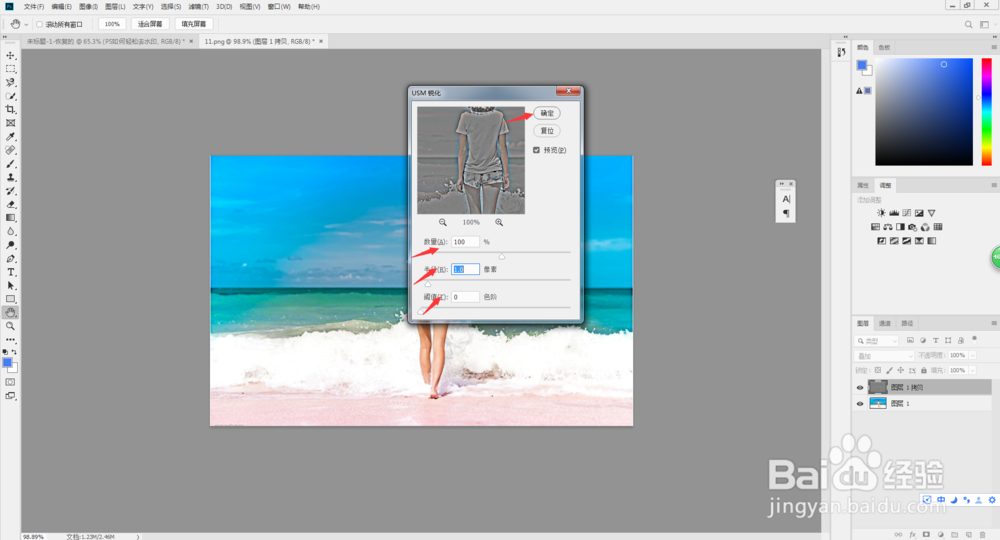Click the radius 半径 slider handle
The image size is (1000, 540).
click(x=428, y=284)
